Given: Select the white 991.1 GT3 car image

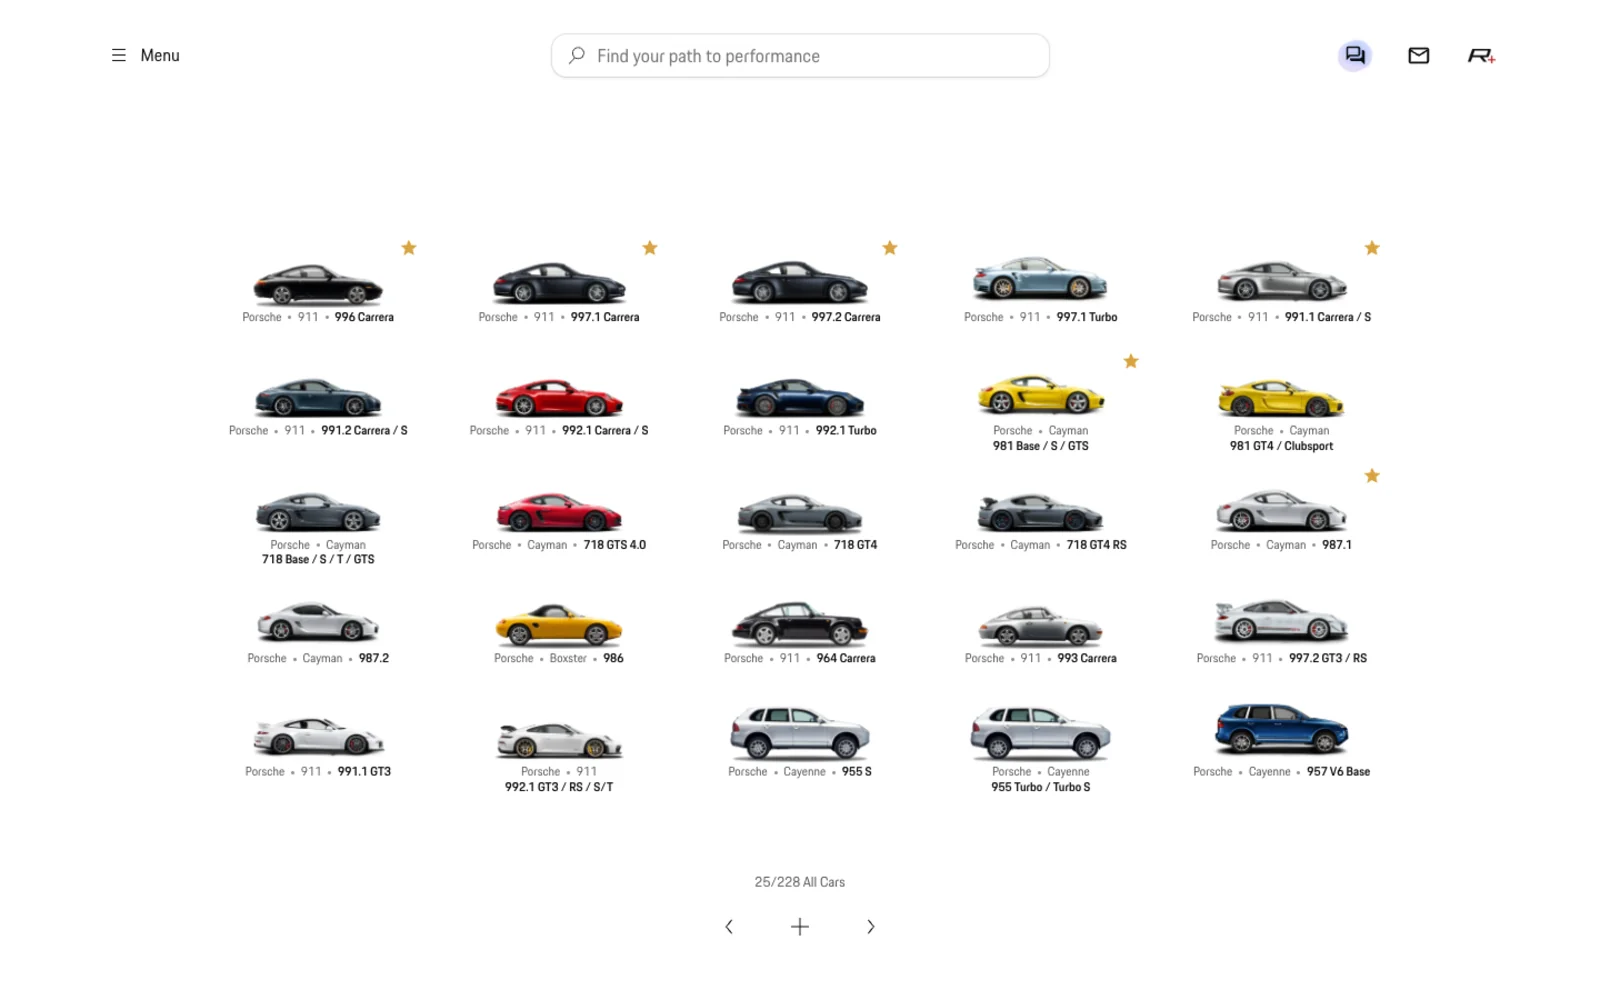Looking at the screenshot, I should point(318,736).
